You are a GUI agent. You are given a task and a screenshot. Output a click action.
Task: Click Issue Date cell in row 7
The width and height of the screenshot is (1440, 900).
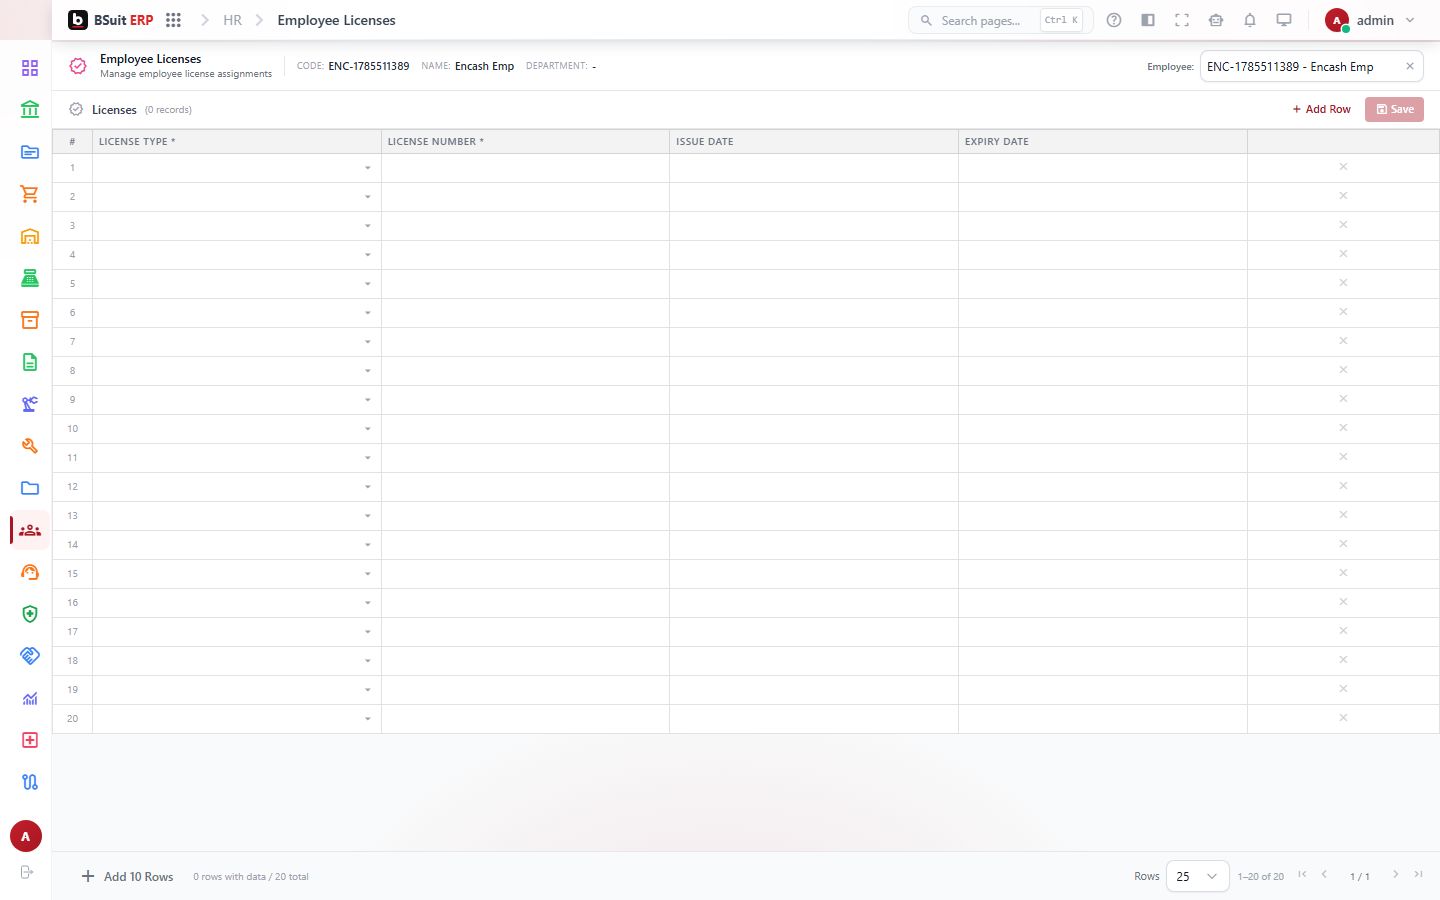pyautogui.click(x=814, y=342)
